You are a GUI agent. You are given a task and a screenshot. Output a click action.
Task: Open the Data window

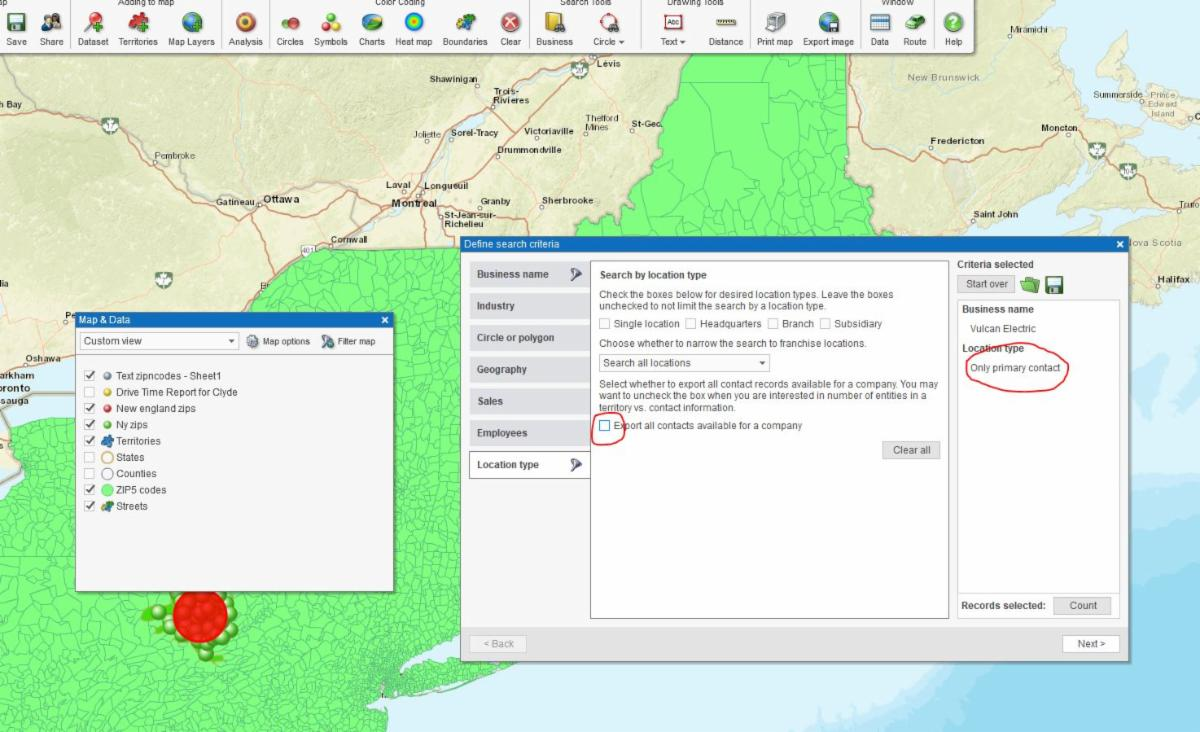[x=880, y=28]
